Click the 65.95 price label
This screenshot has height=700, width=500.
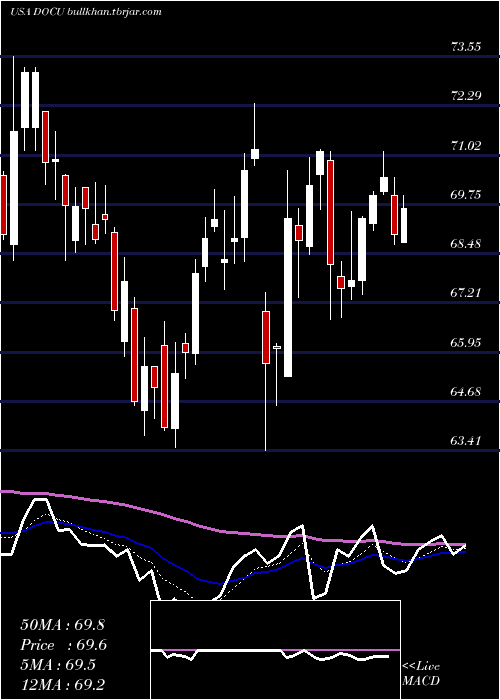point(466,343)
